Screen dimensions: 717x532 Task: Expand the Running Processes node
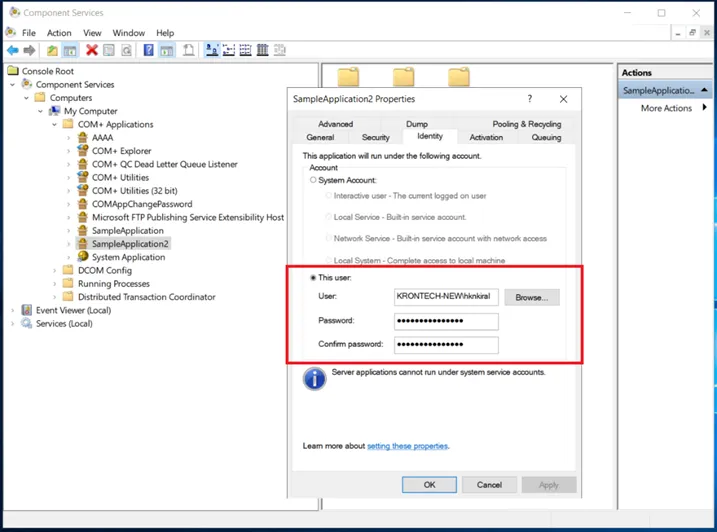tap(54, 284)
